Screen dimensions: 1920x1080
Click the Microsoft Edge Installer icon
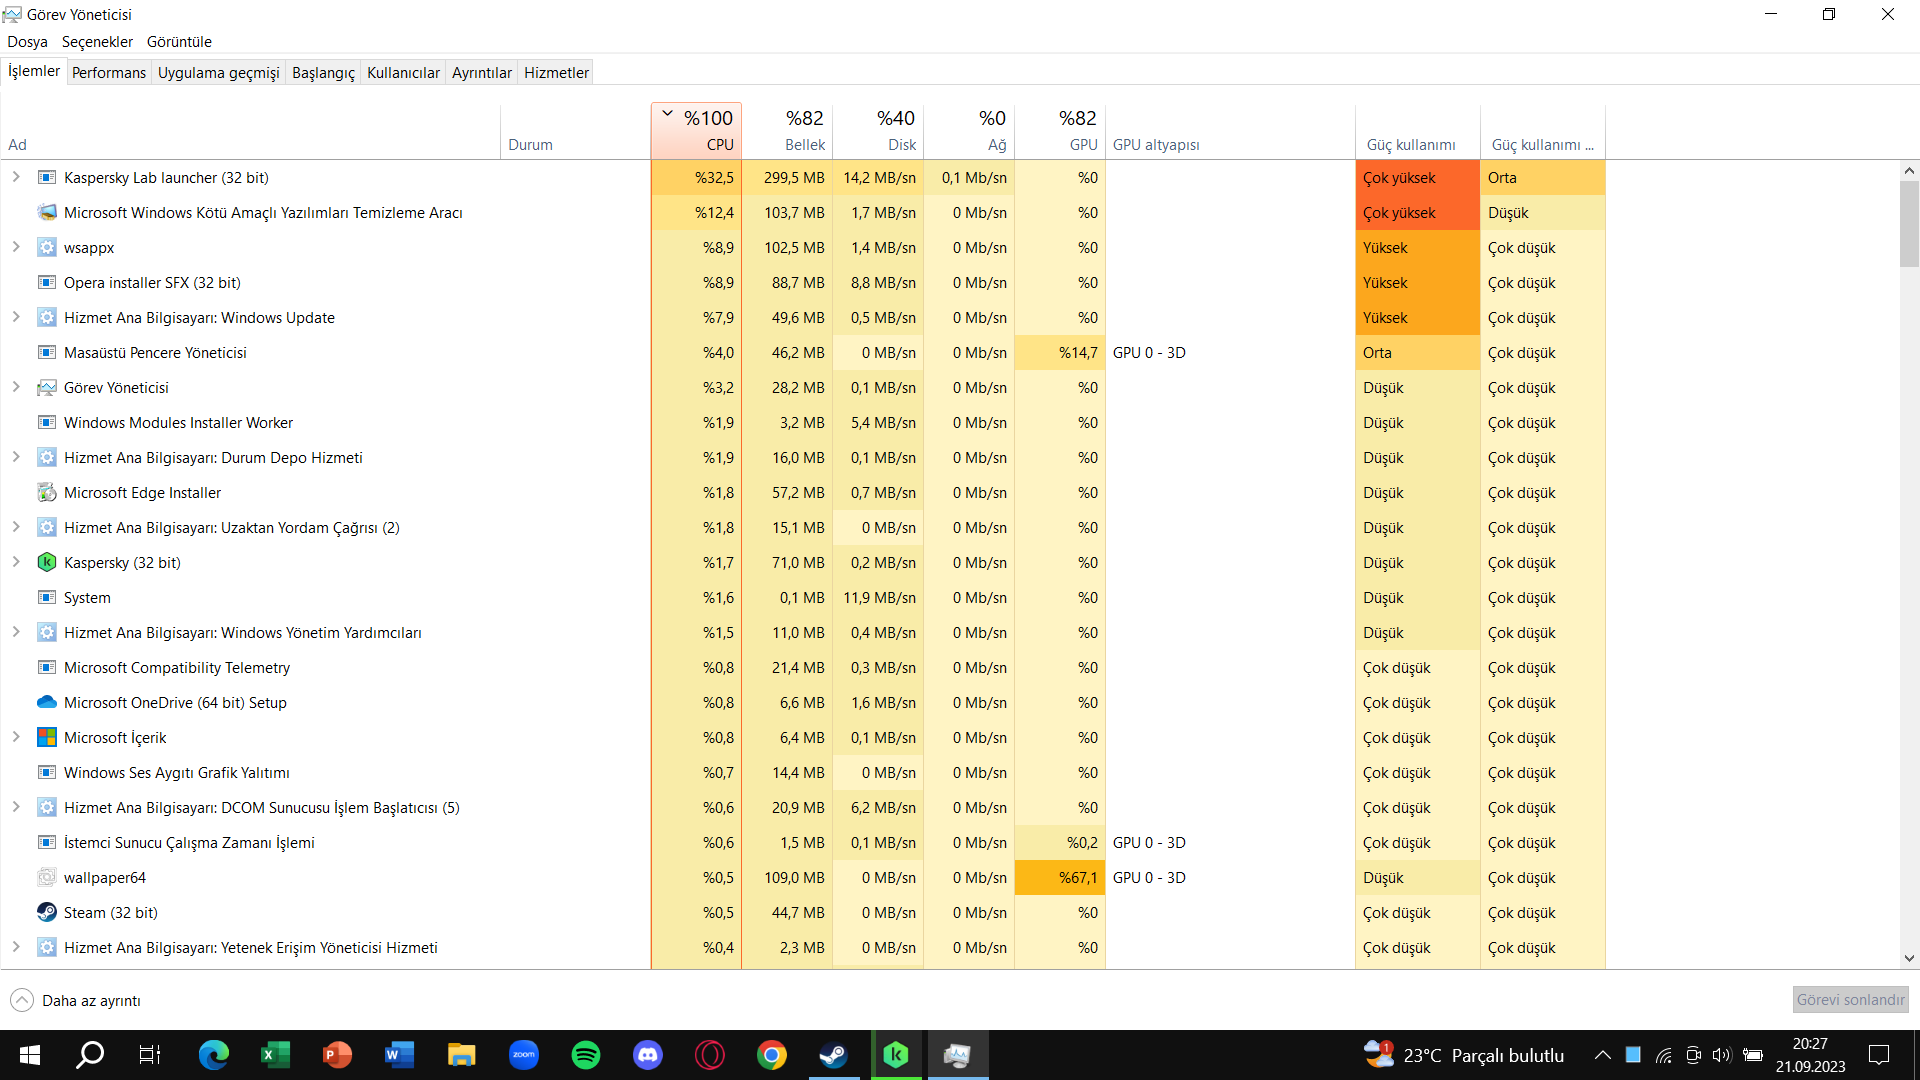pyautogui.click(x=46, y=492)
